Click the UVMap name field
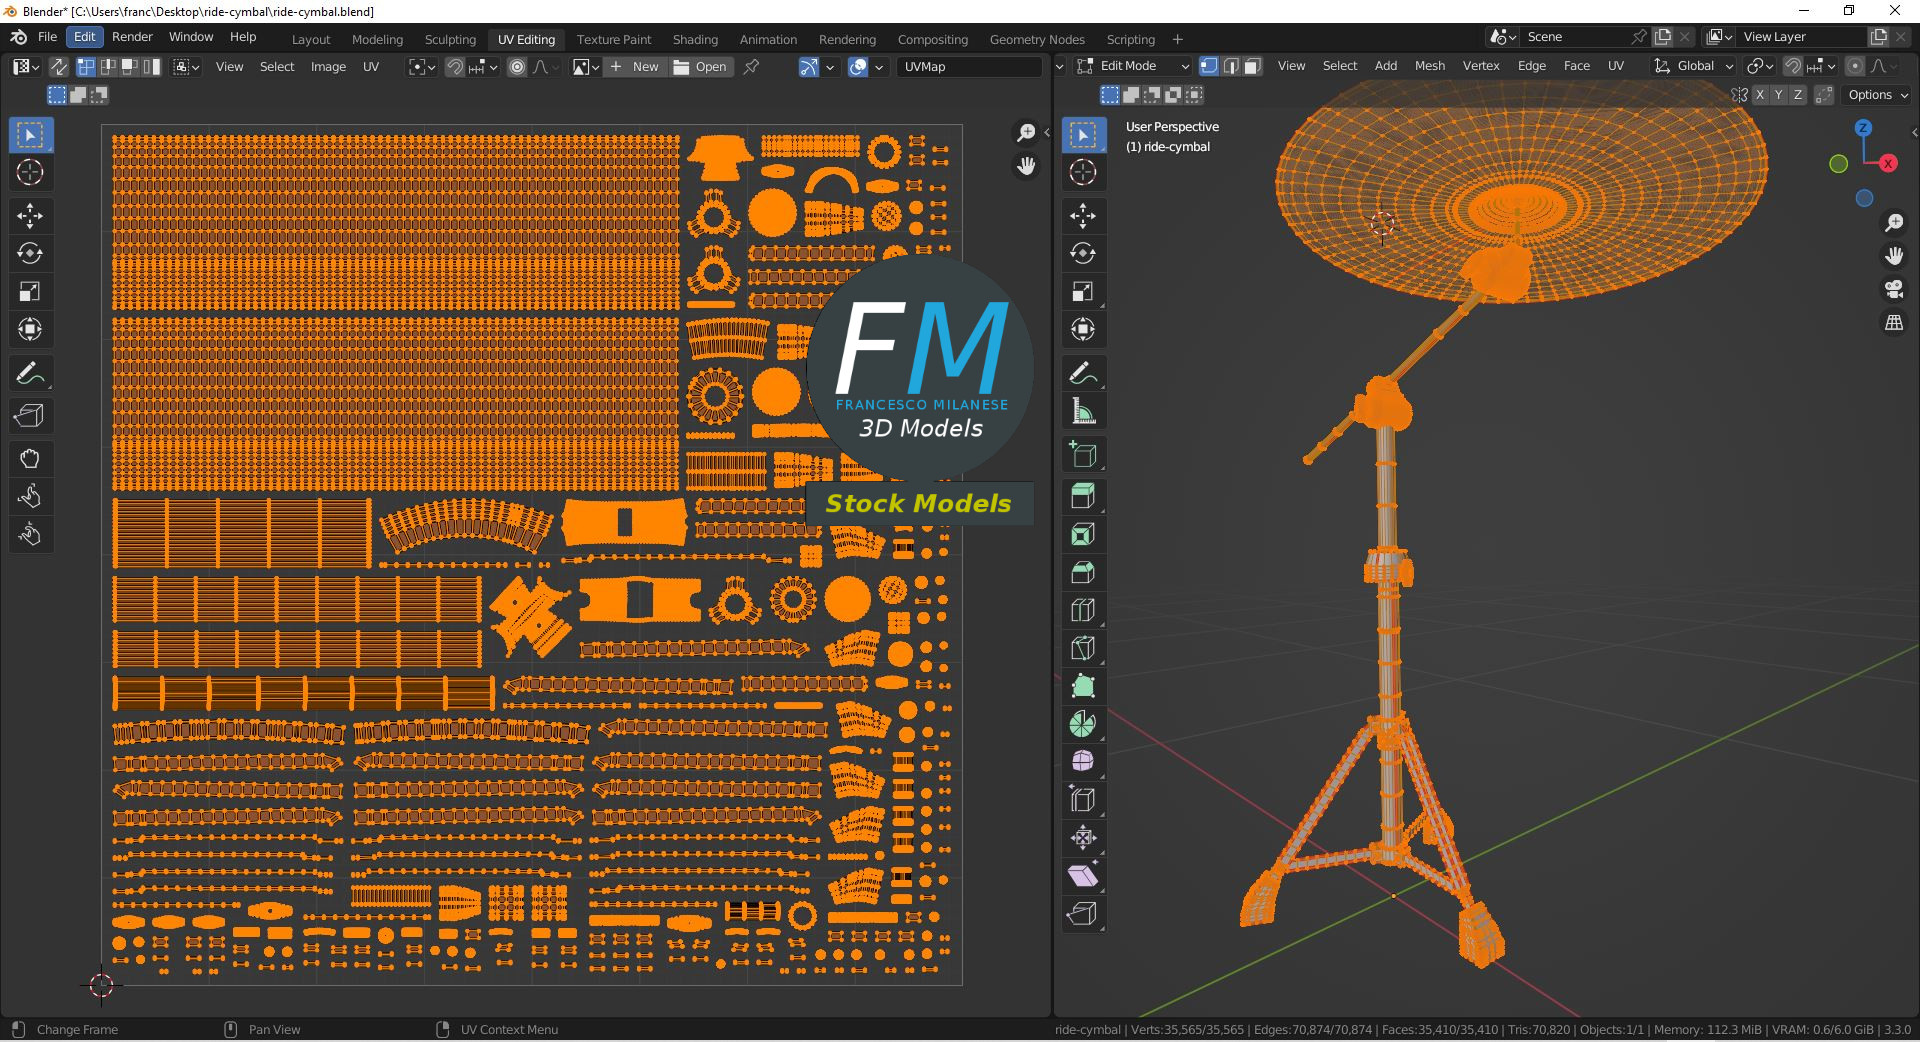Viewport: 1920px width, 1042px height. (970, 67)
